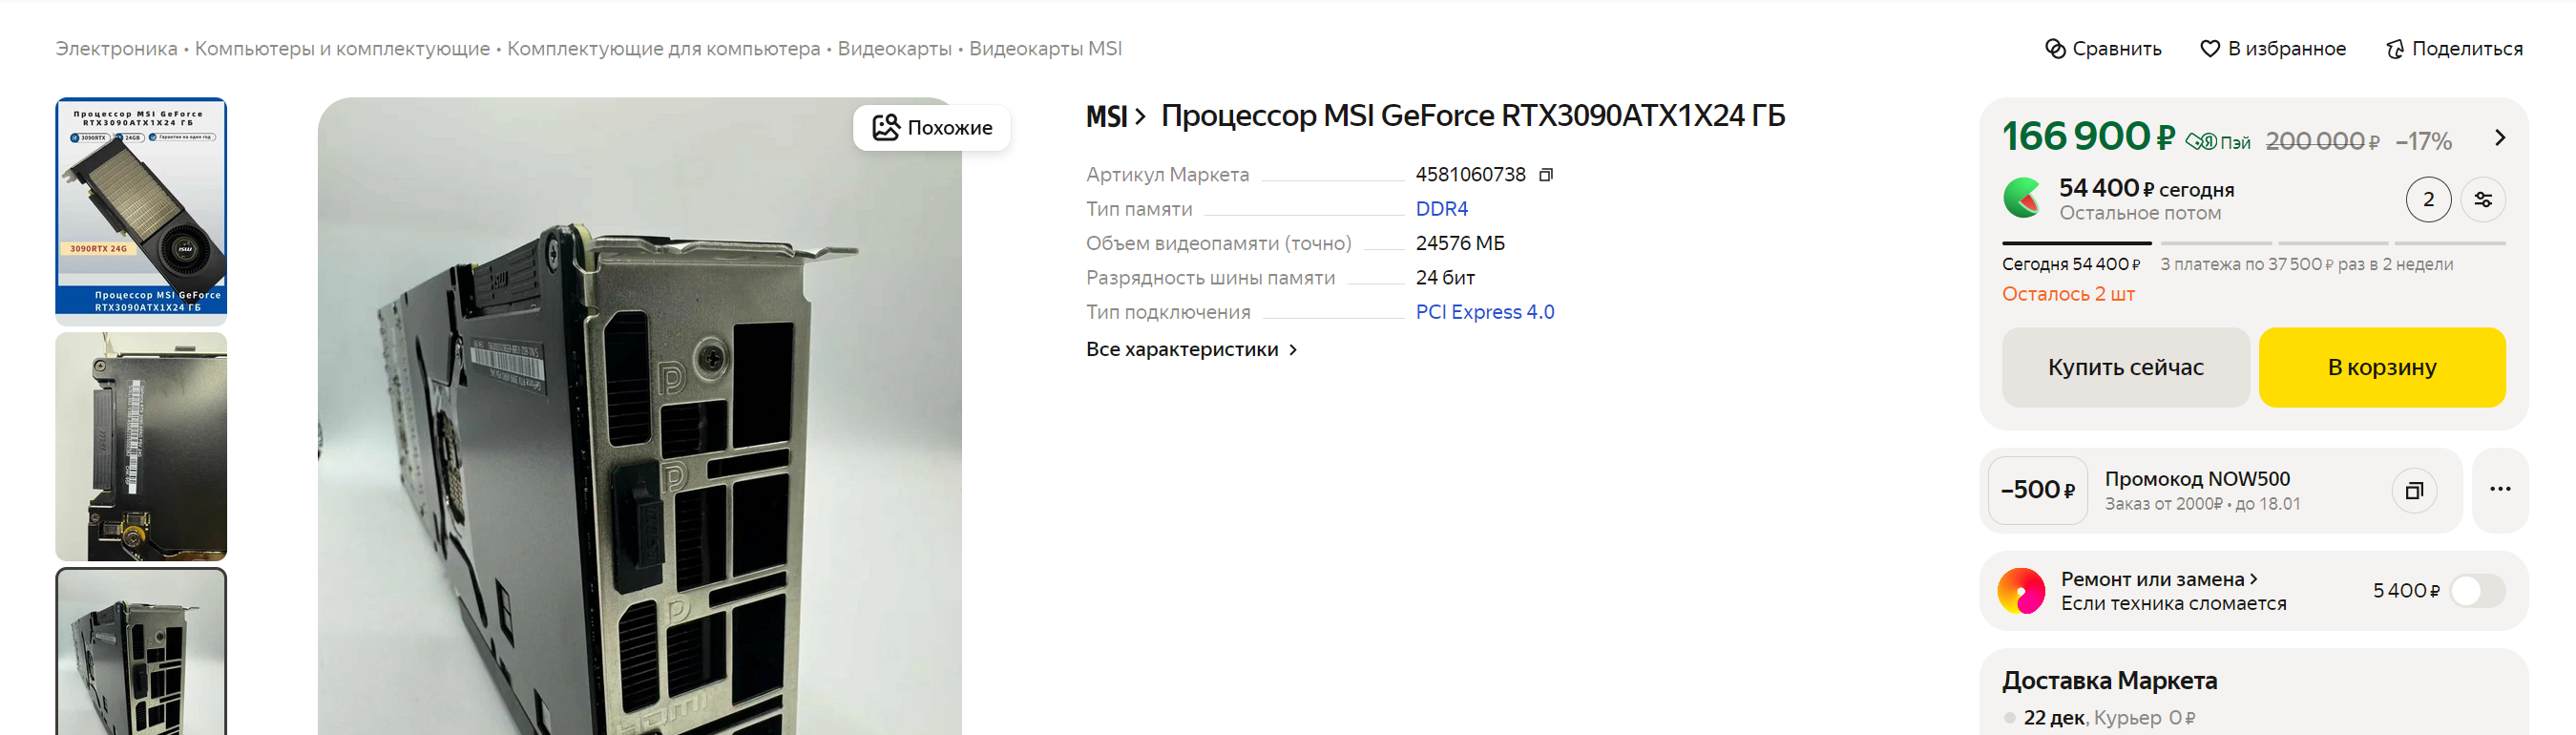Expand Все характеристики section
This screenshot has height=735, width=2576.
click(1191, 350)
